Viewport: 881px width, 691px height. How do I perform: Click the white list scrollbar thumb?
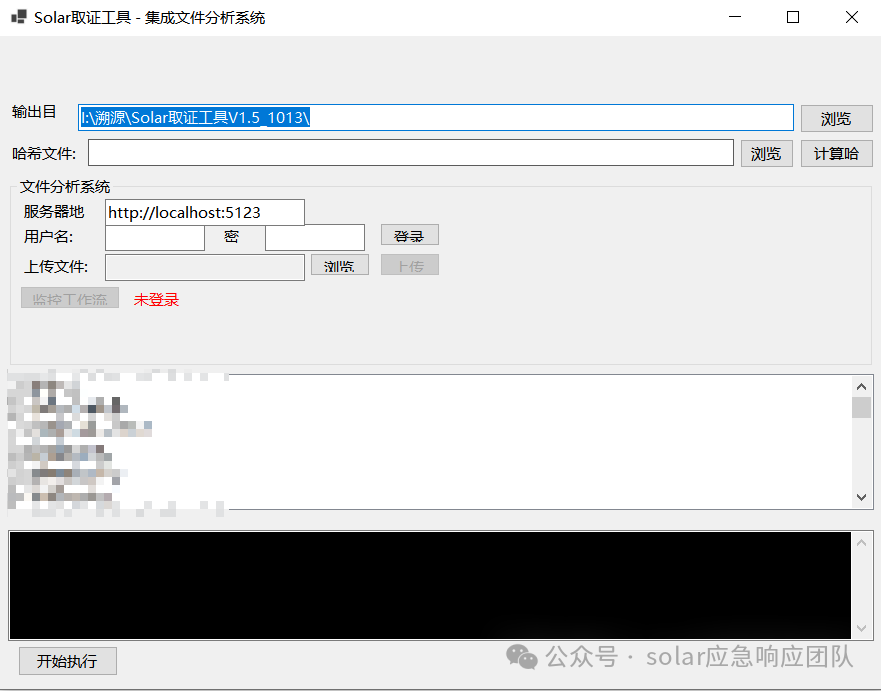[861, 408]
